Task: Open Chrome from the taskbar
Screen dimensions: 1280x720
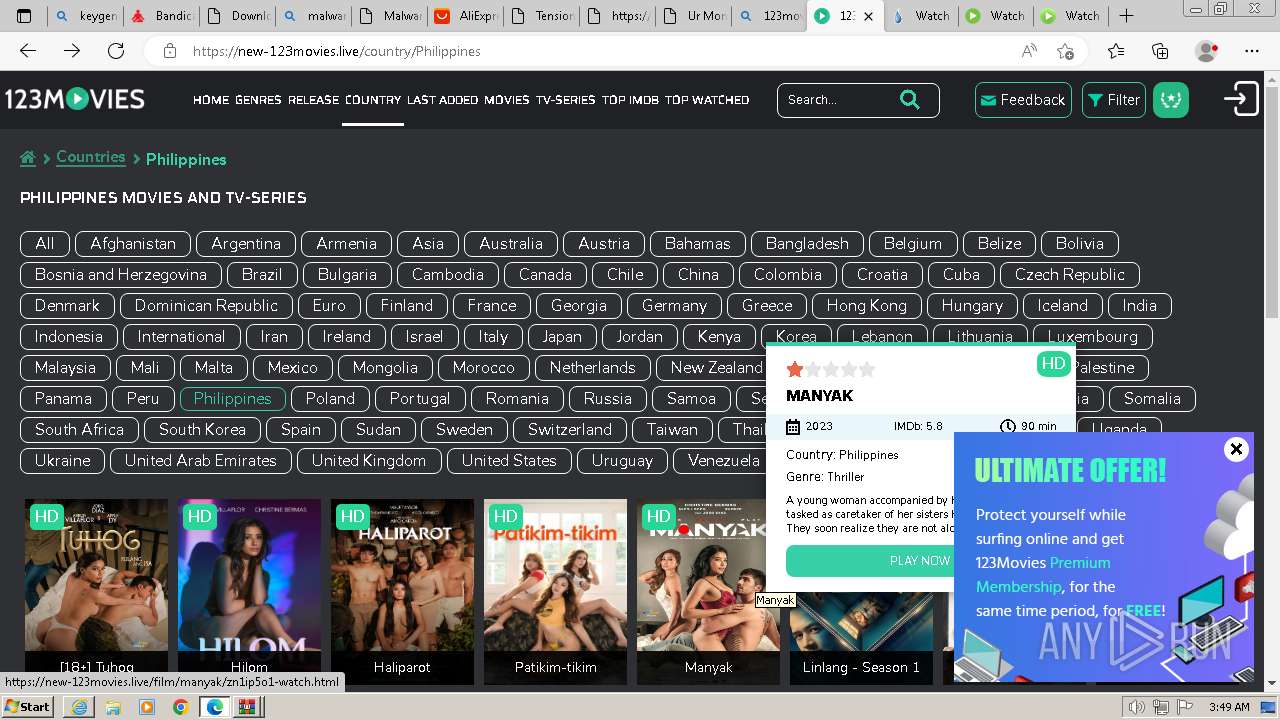Action: 180,707
